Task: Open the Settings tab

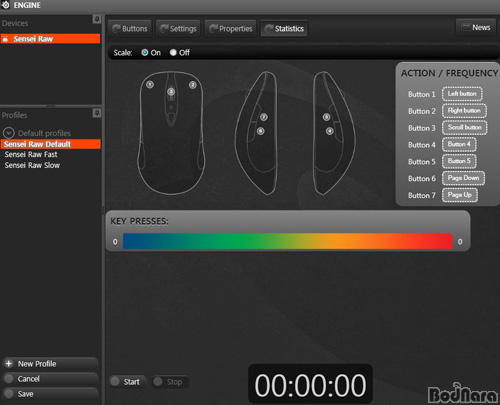Action: 178,29
